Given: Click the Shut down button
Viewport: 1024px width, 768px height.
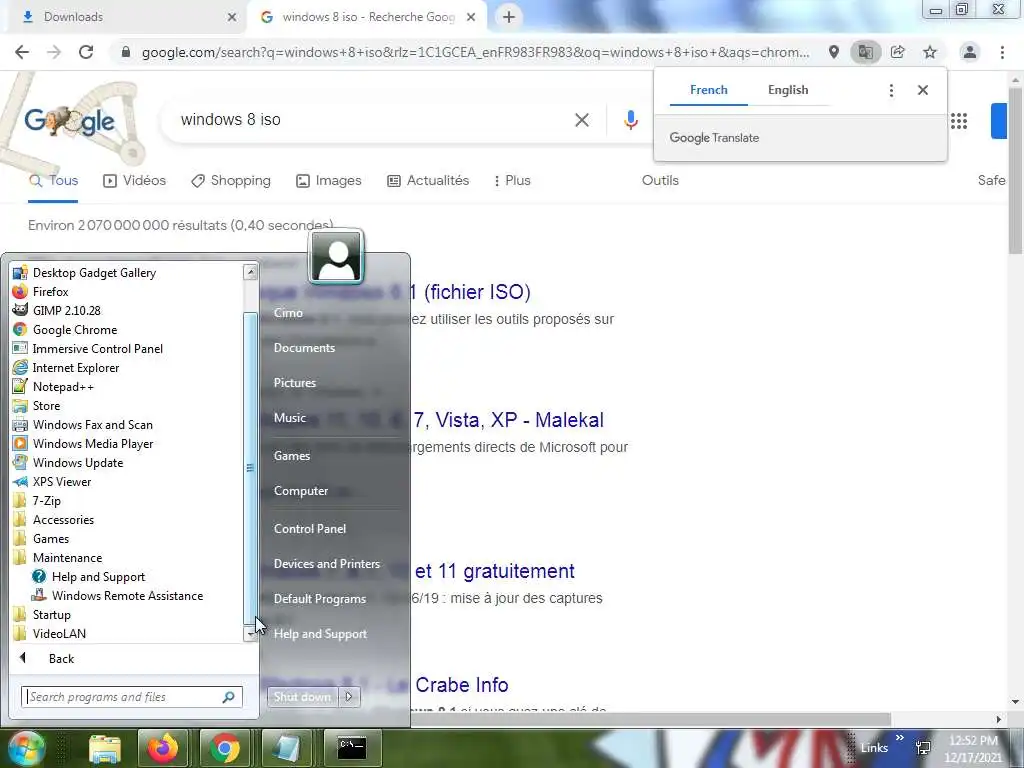Looking at the screenshot, I should (x=302, y=697).
